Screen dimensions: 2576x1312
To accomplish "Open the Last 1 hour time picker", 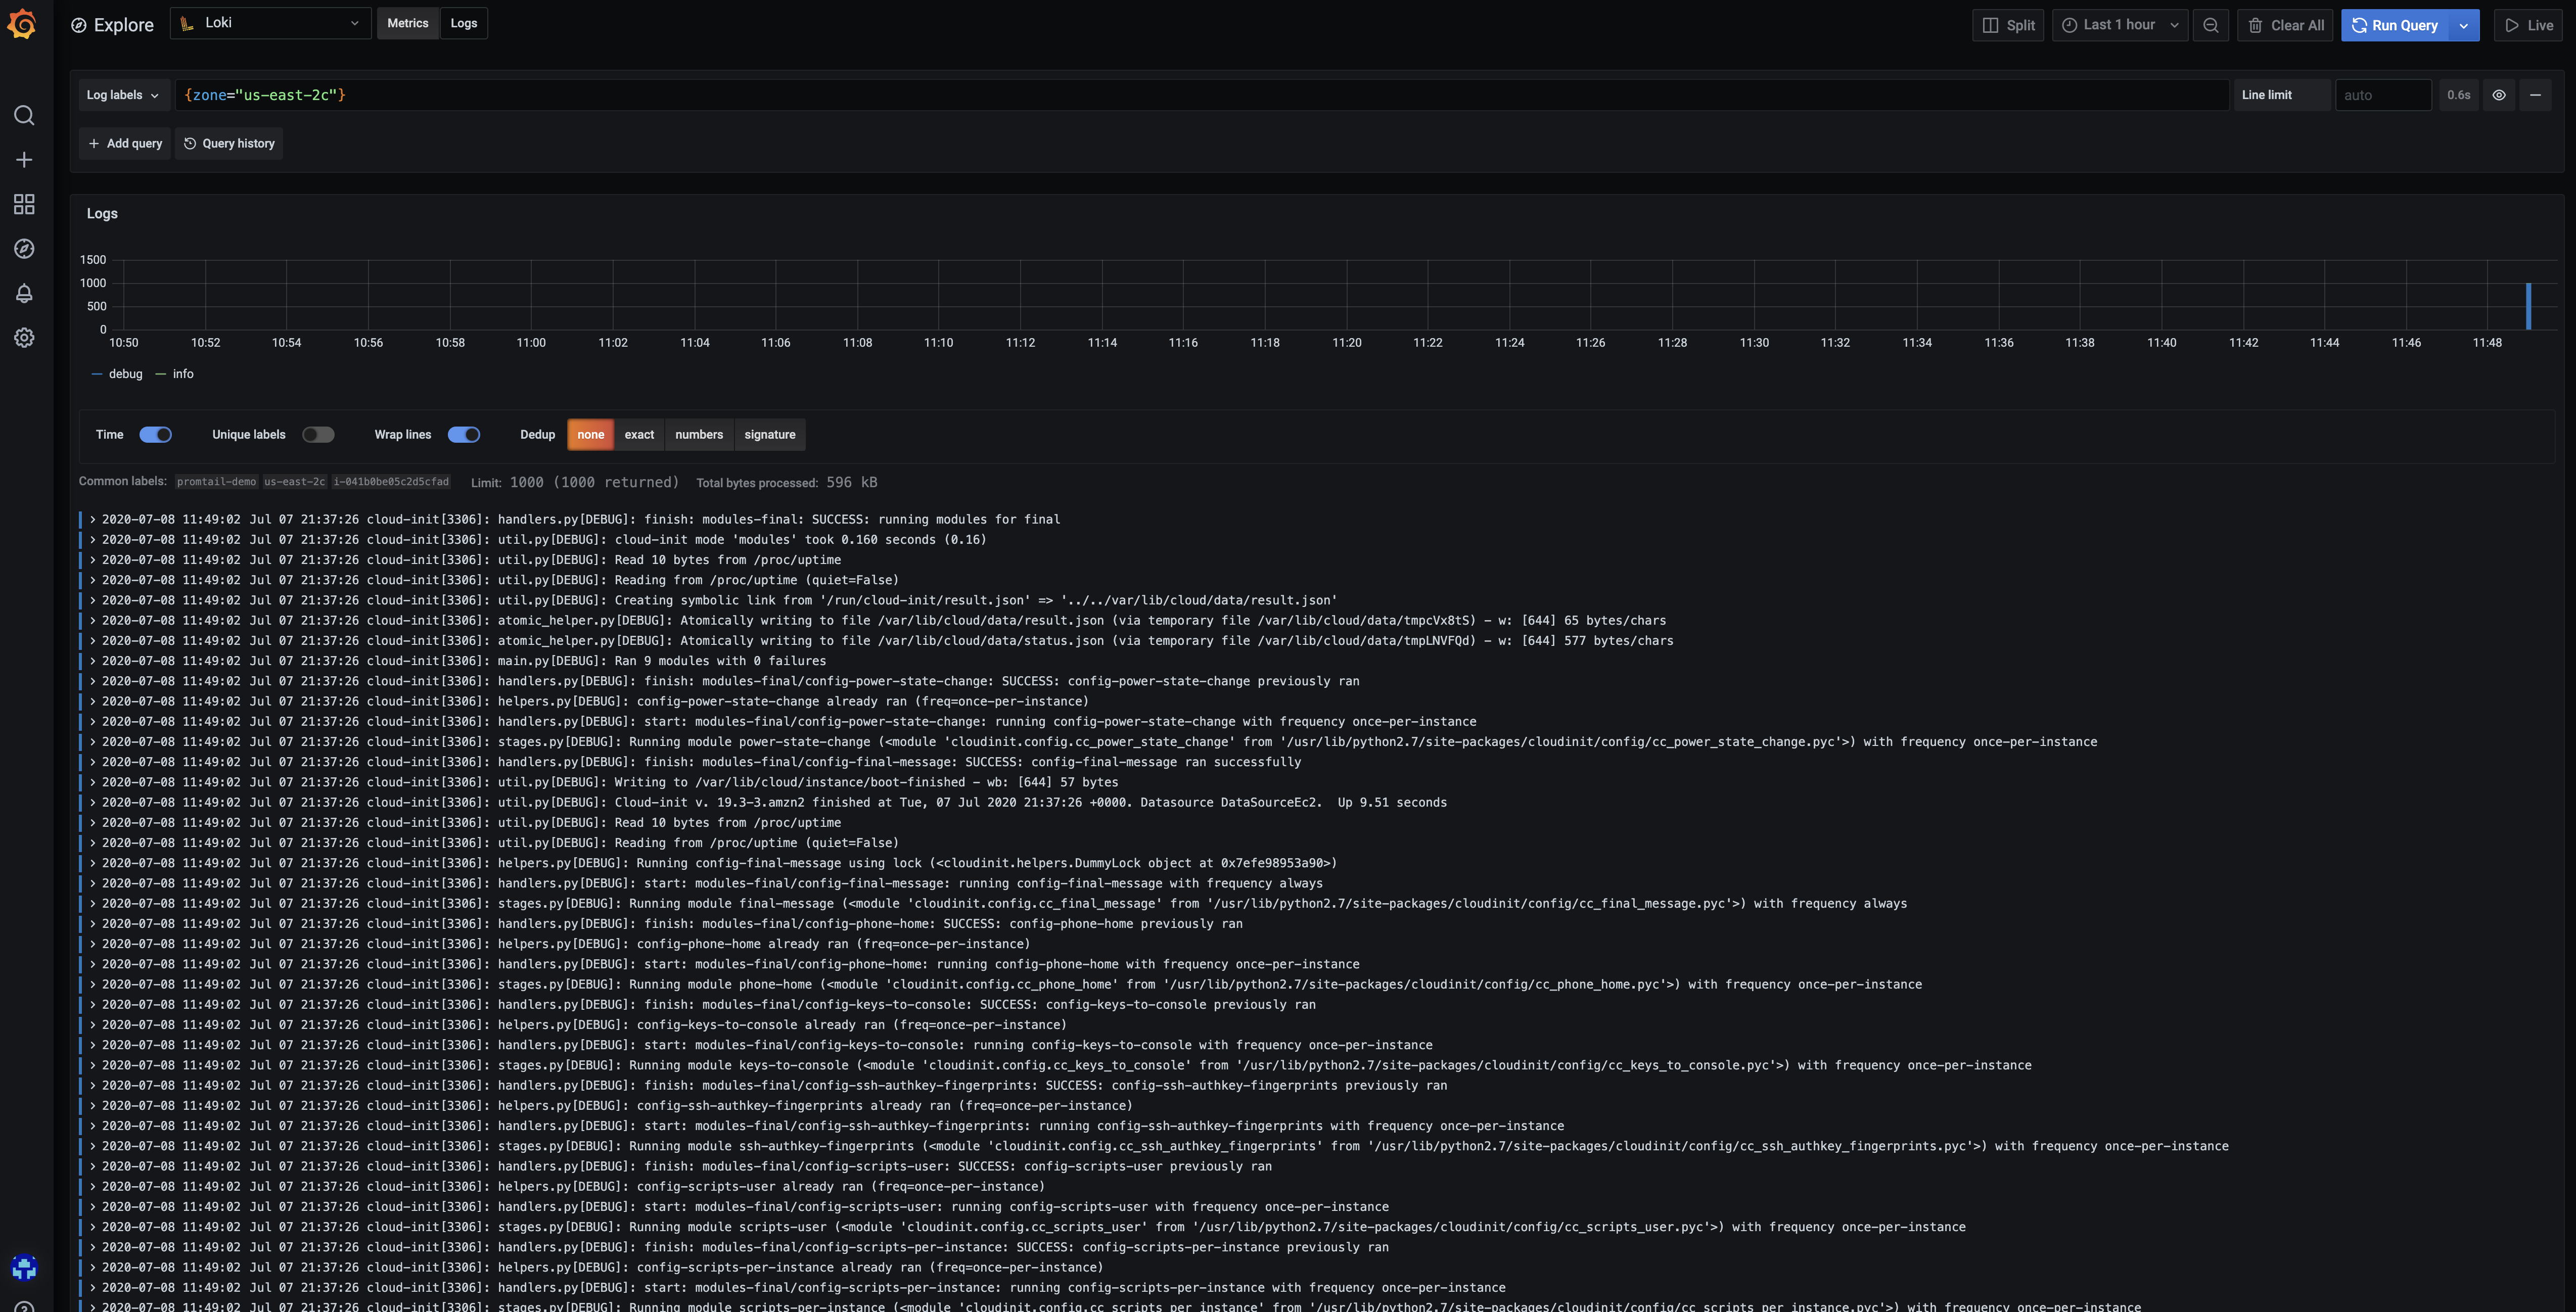I will click(x=2119, y=25).
